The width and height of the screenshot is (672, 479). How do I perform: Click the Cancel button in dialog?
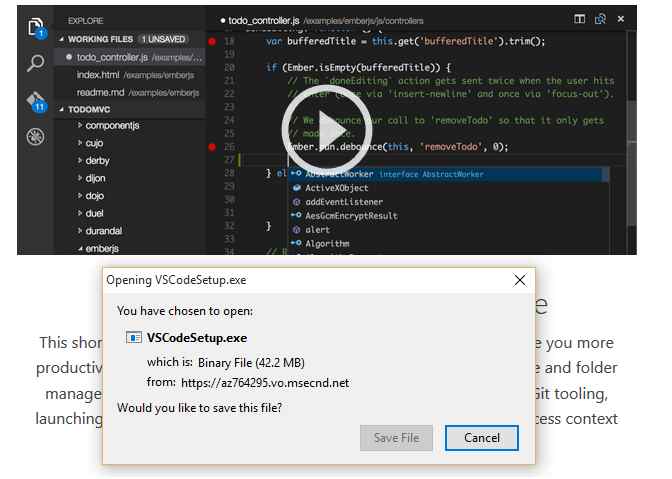(482, 438)
